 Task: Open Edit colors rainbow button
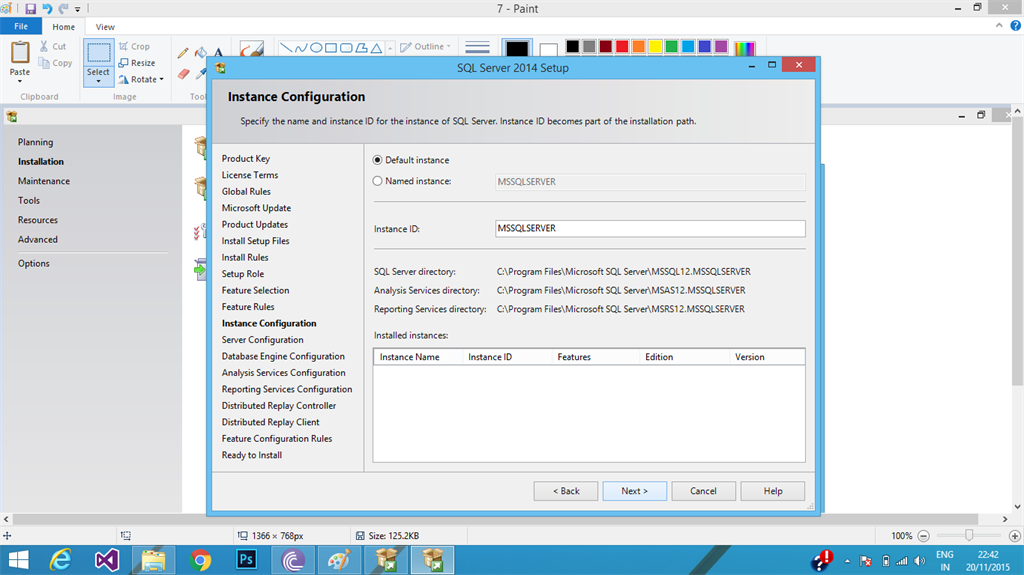click(744, 48)
